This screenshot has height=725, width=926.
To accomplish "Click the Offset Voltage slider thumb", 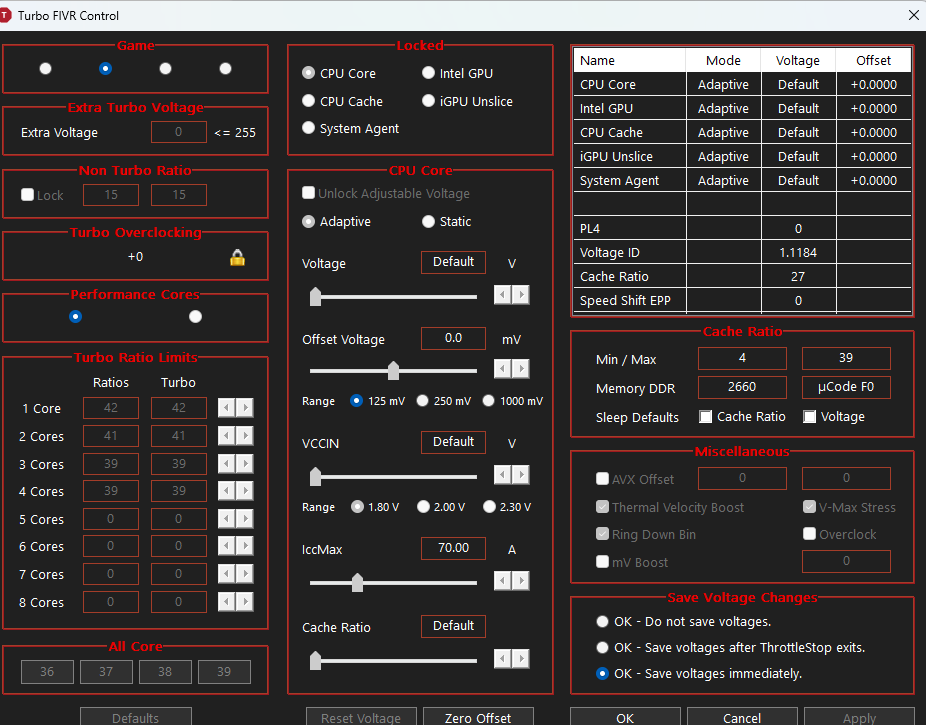I will pos(393,370).
